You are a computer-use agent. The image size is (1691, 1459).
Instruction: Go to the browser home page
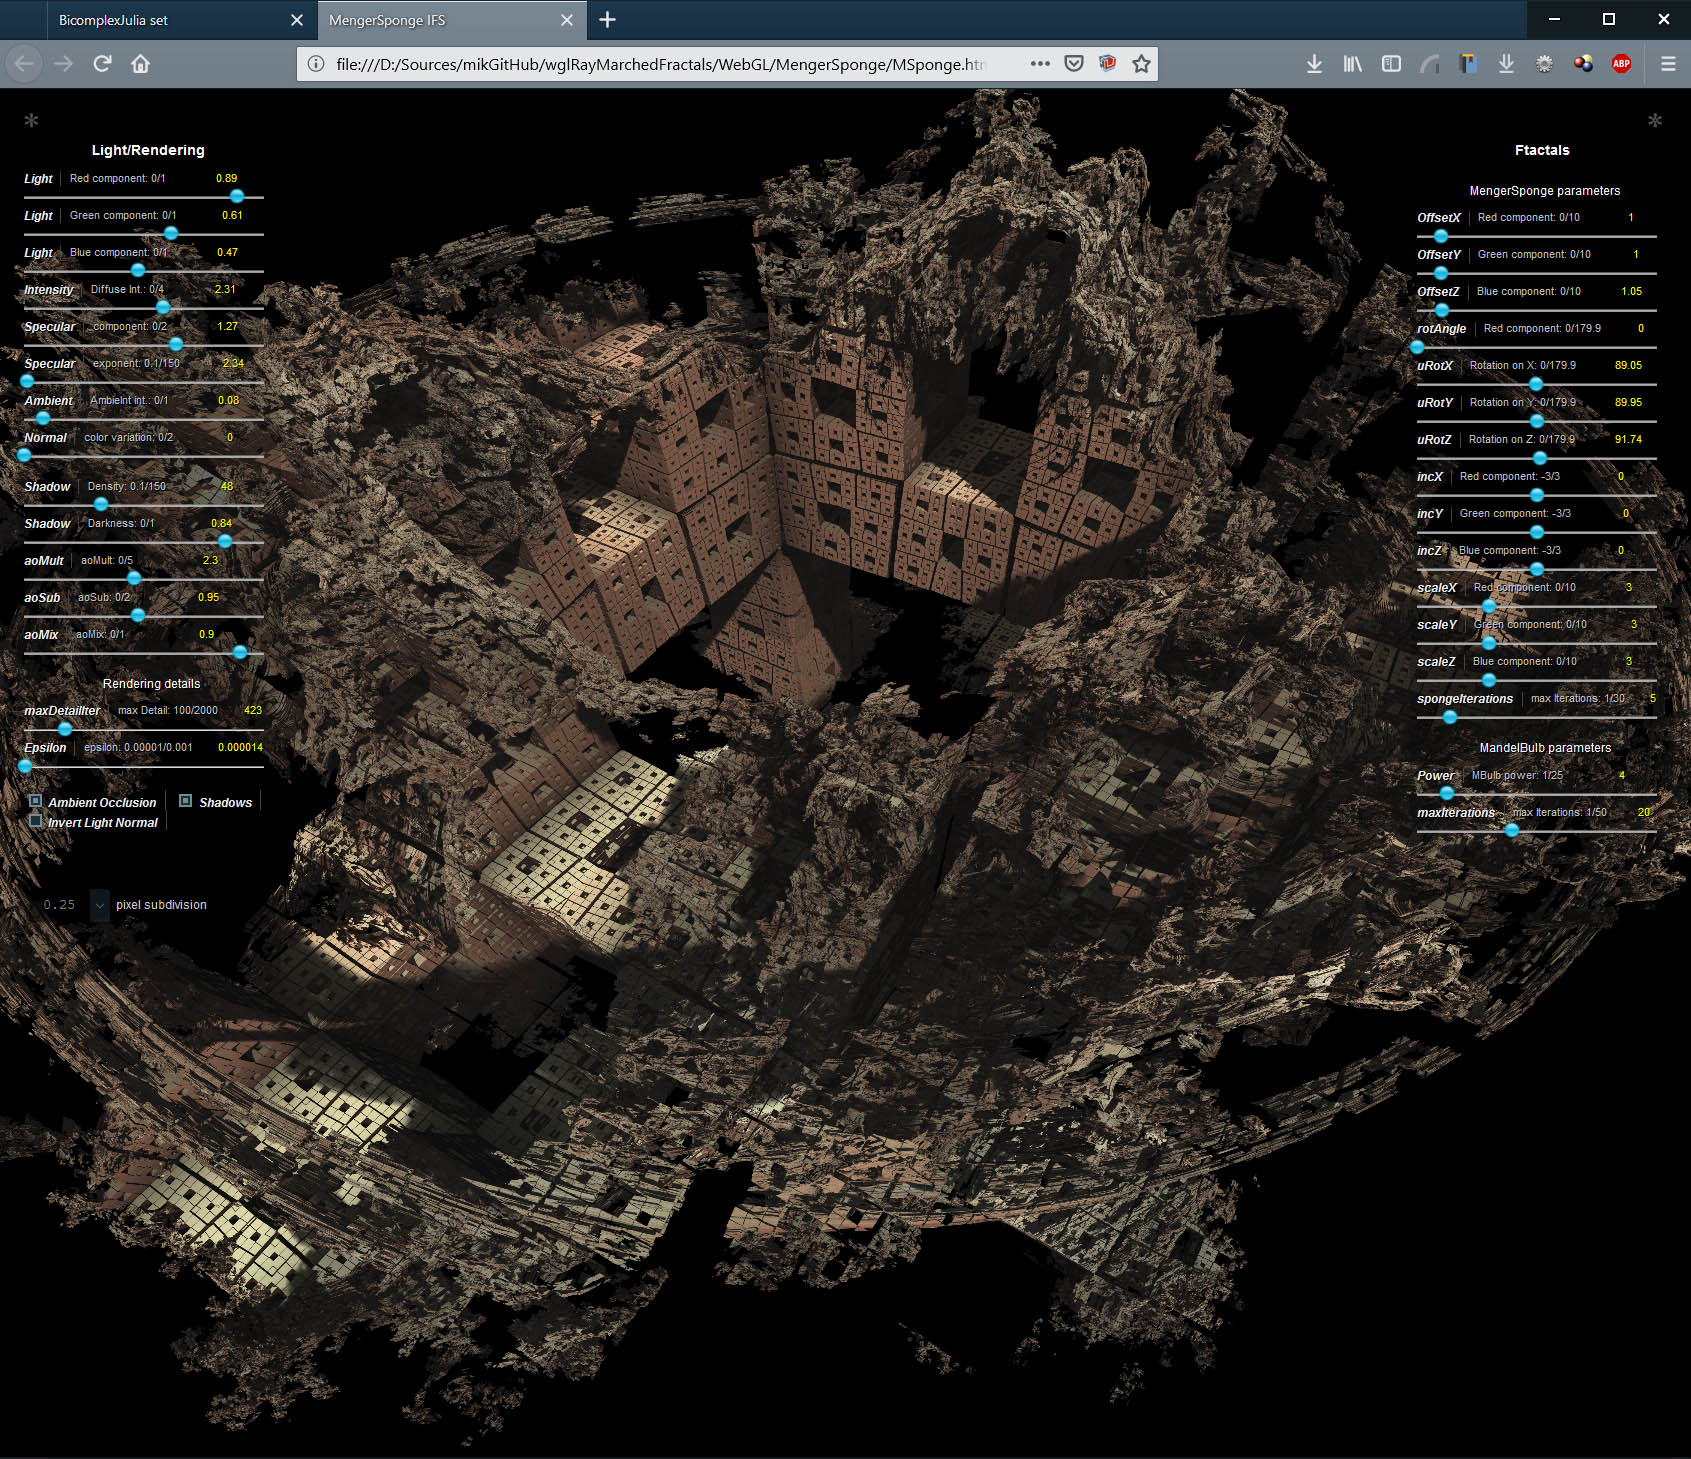[140, 64]
